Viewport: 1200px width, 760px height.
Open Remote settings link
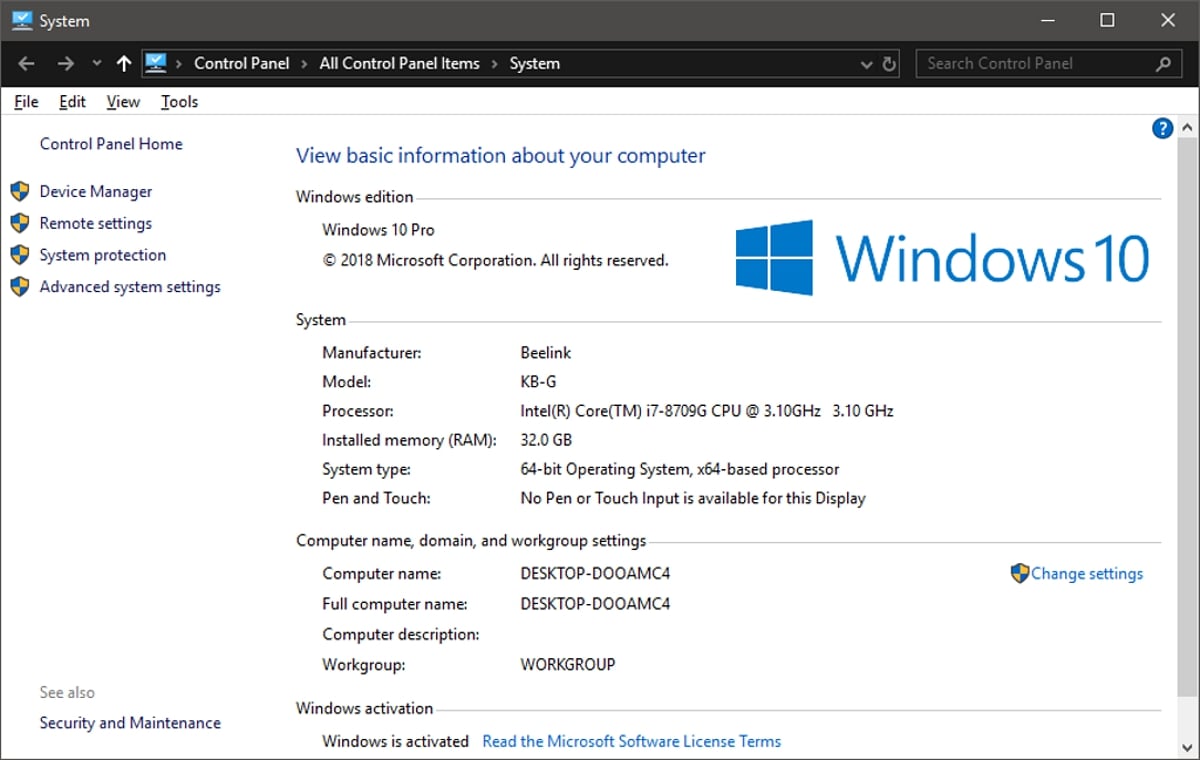pyautogui.click(x=96, y=223)
